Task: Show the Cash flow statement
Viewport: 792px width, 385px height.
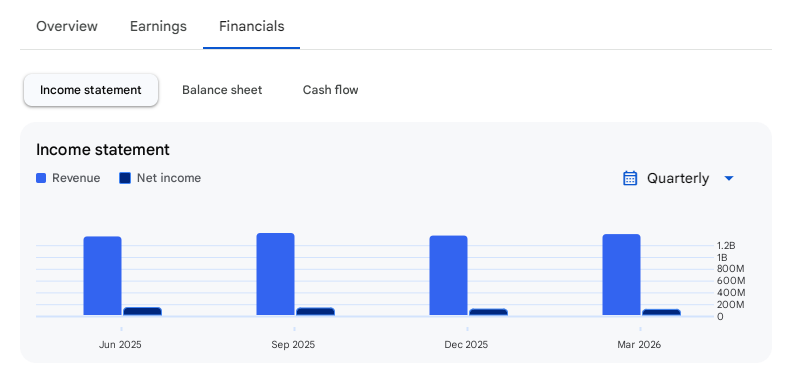Action: (330, 90)
